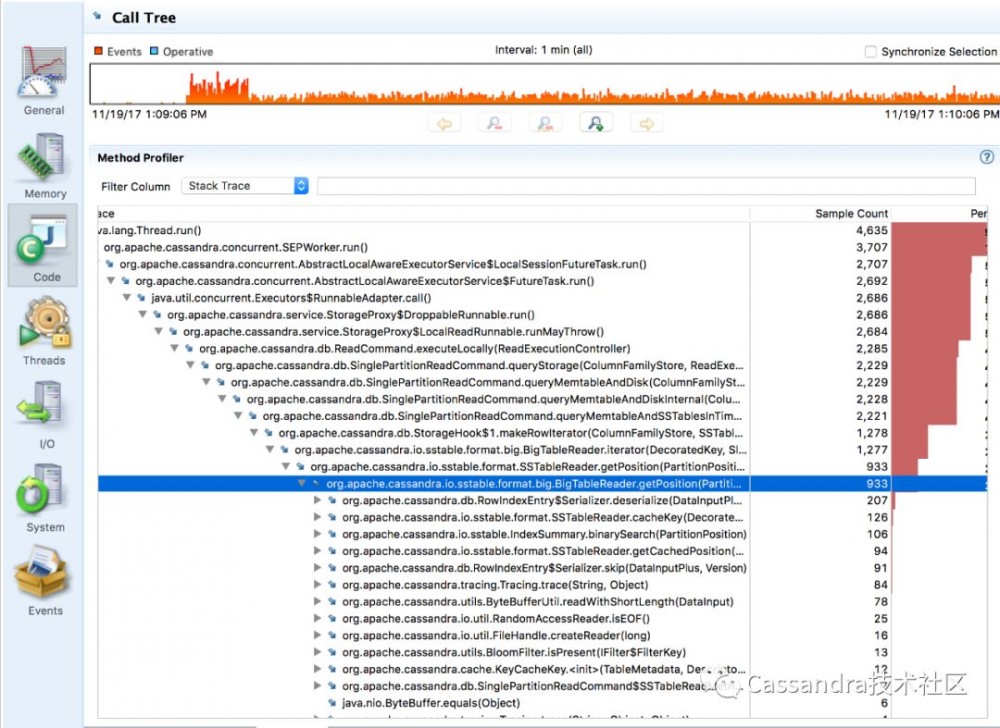Collapse the SinglePartitionReadCommand.queryStorage node
This screenshot has width=1000, height=728.
[191, 365]
